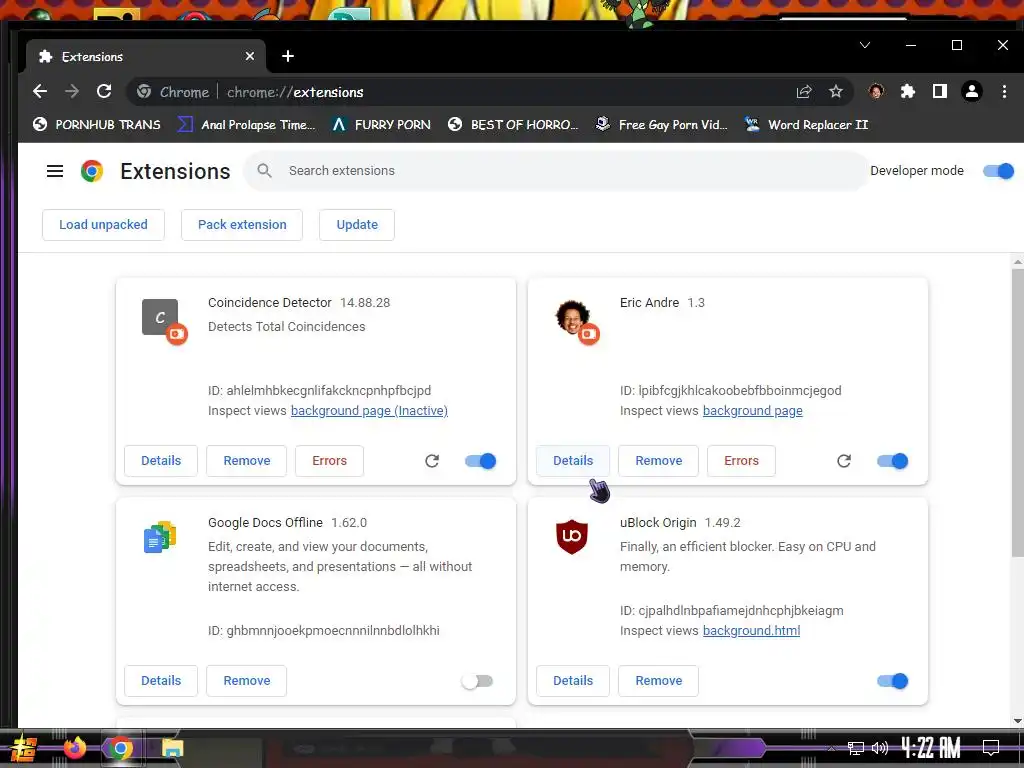The width and height of the screenshot is (1024, 768).
Task: Disable the Eric Andre extension toggle
Action: coord(893,461)
